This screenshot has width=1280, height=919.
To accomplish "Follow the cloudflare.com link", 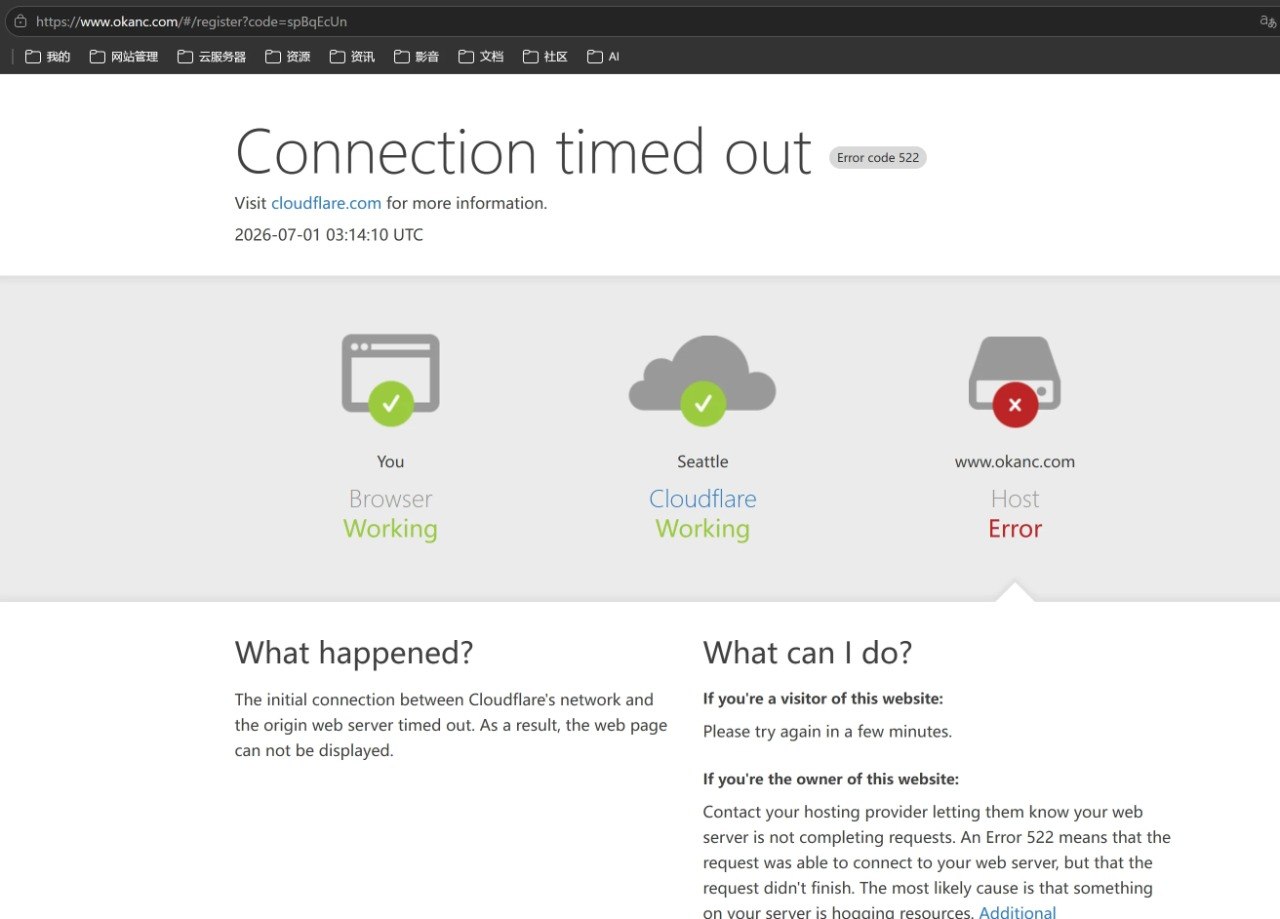I will (x=326, y=203).
